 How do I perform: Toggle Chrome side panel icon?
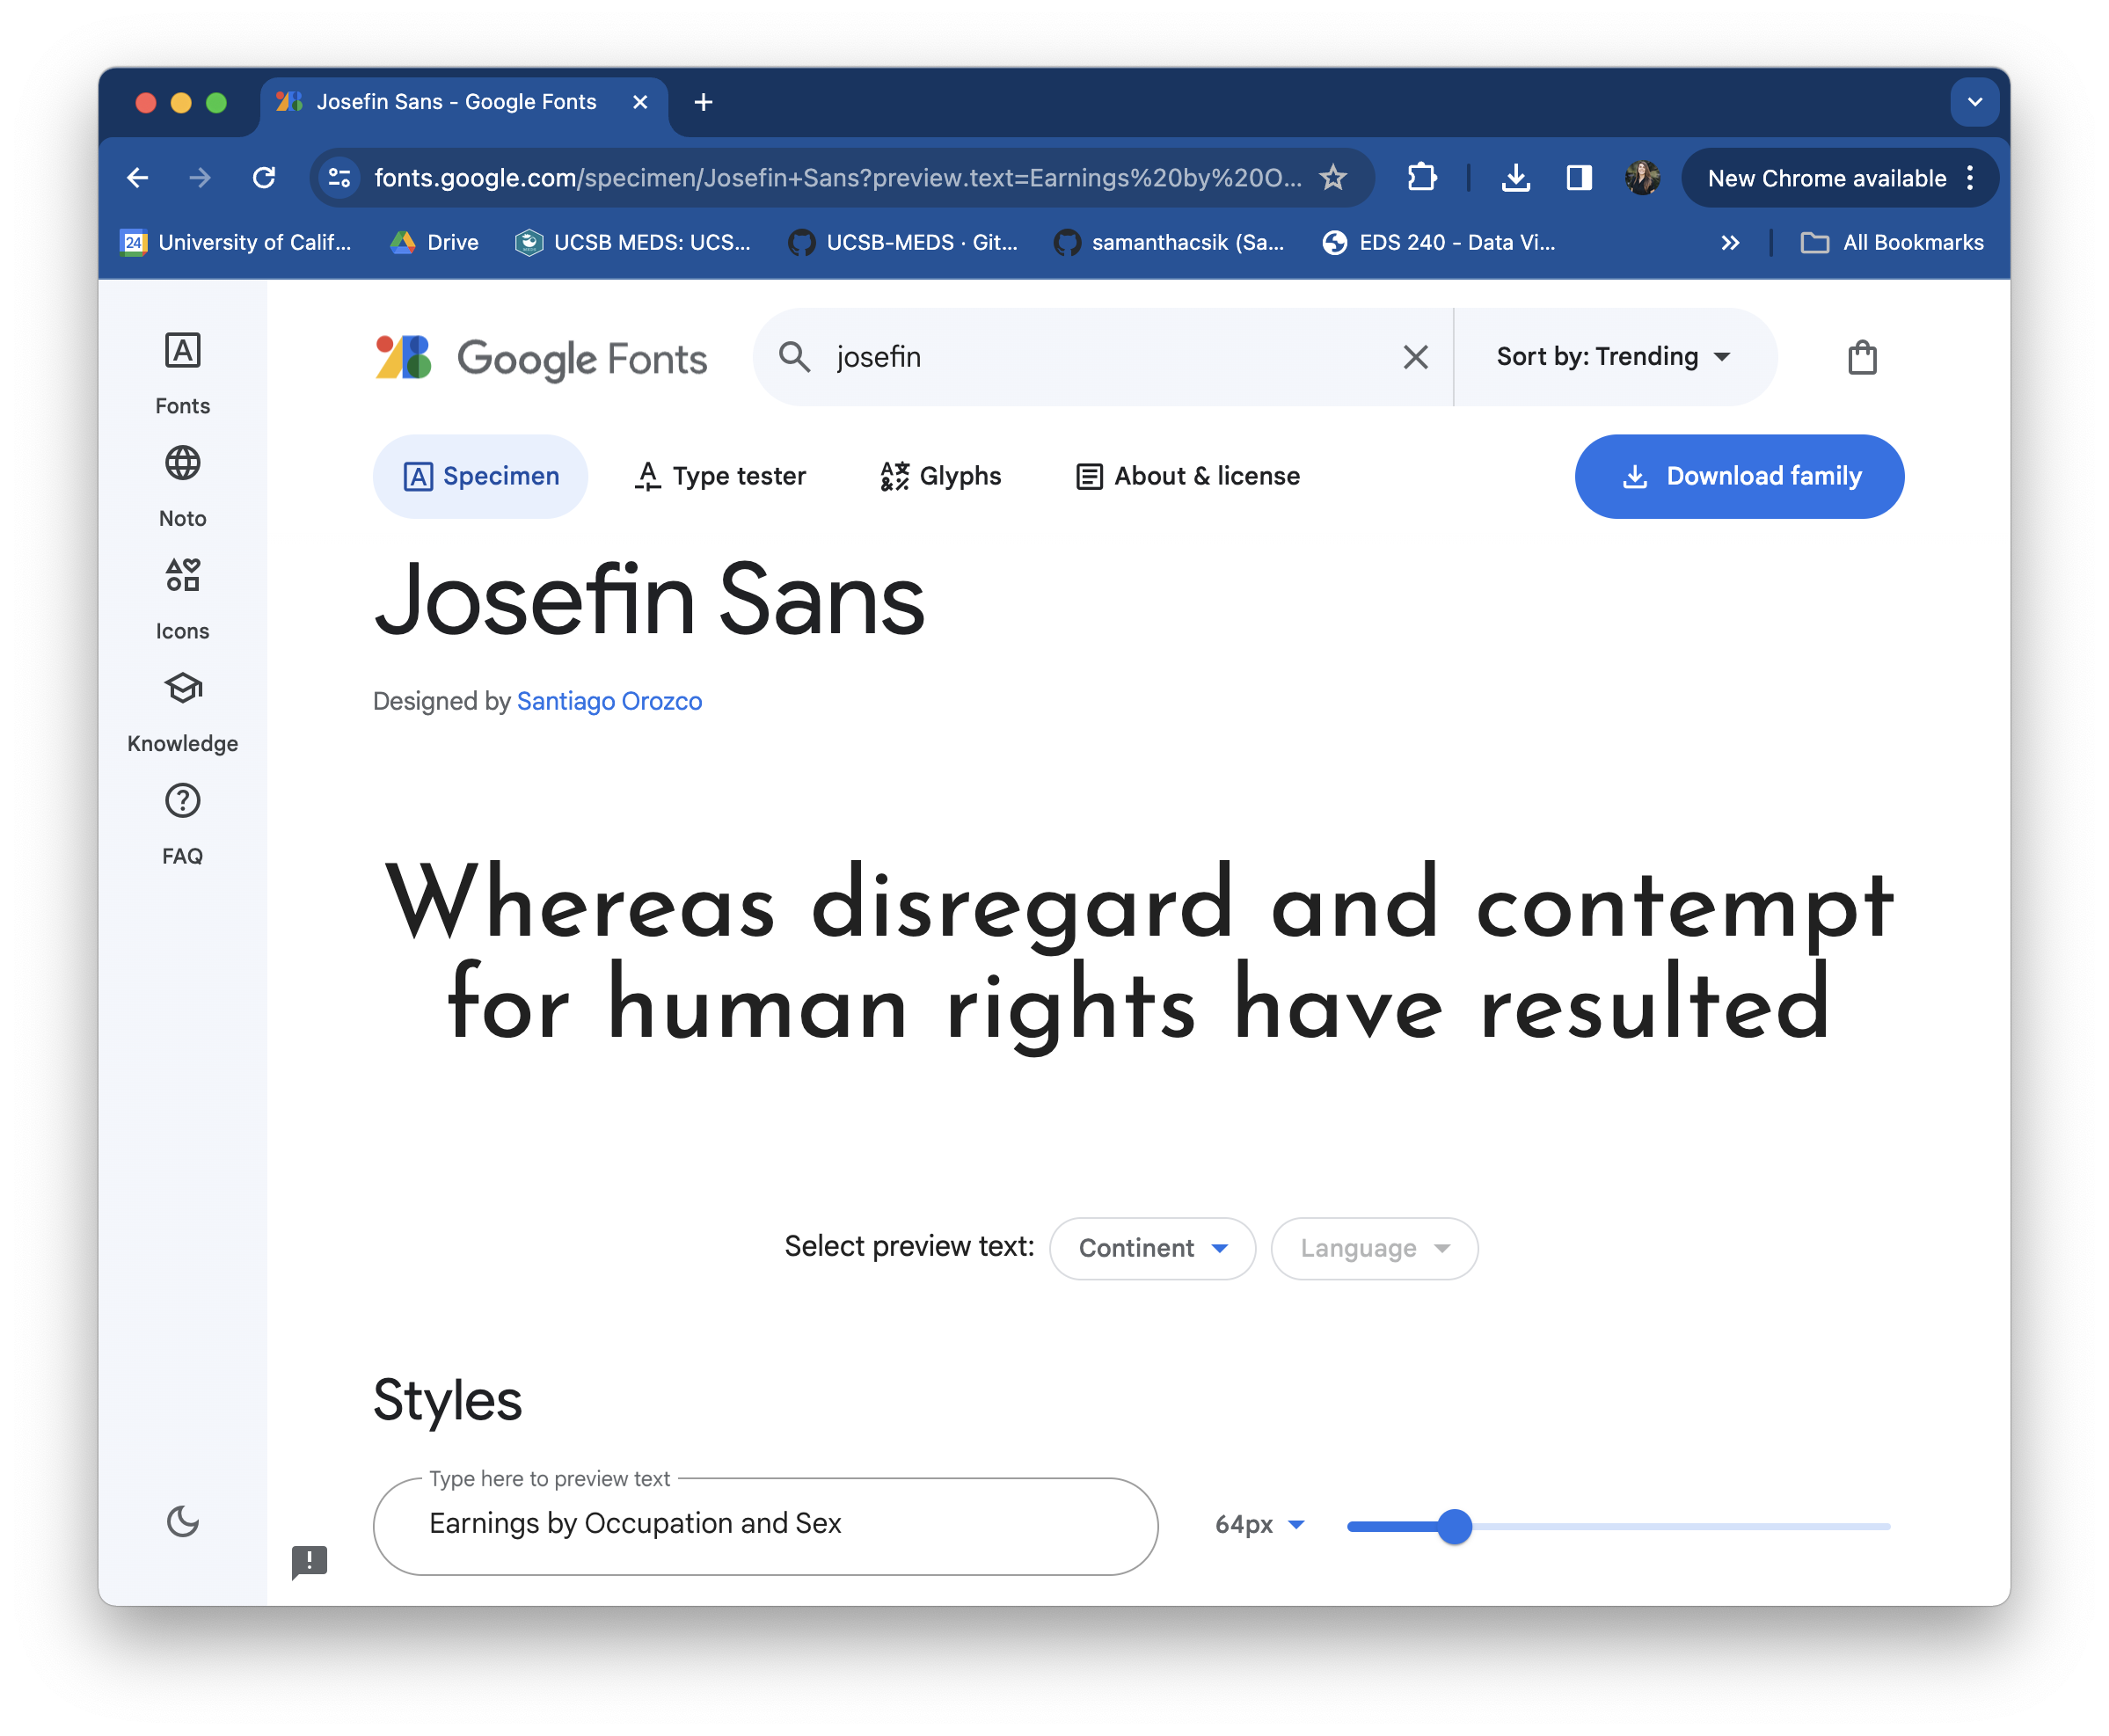(x=1578, y=178)
